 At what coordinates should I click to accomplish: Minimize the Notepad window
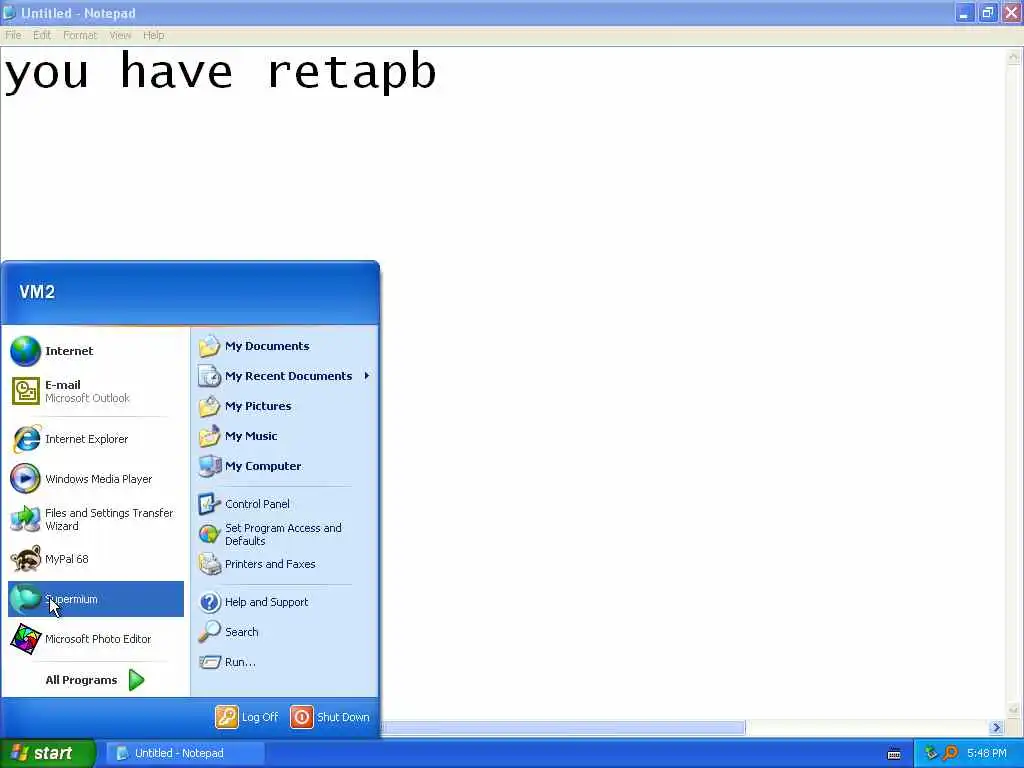point(964,12)
